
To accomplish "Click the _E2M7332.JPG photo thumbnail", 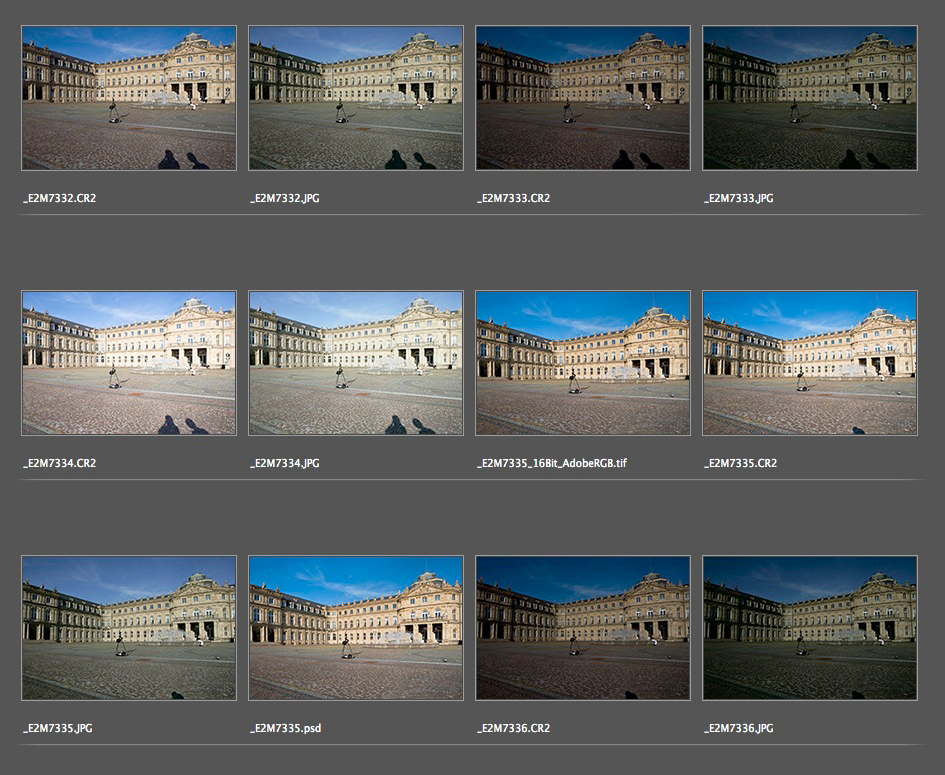I will (356, 98).
